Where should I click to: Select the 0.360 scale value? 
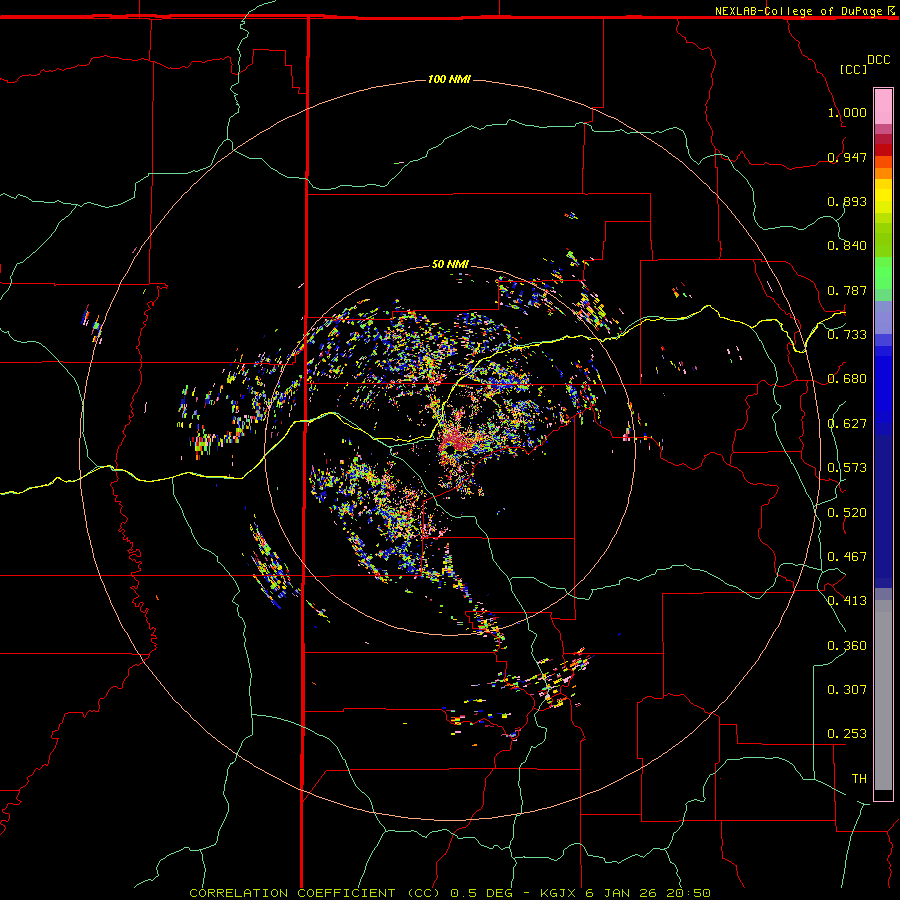[x=847, y=646]
